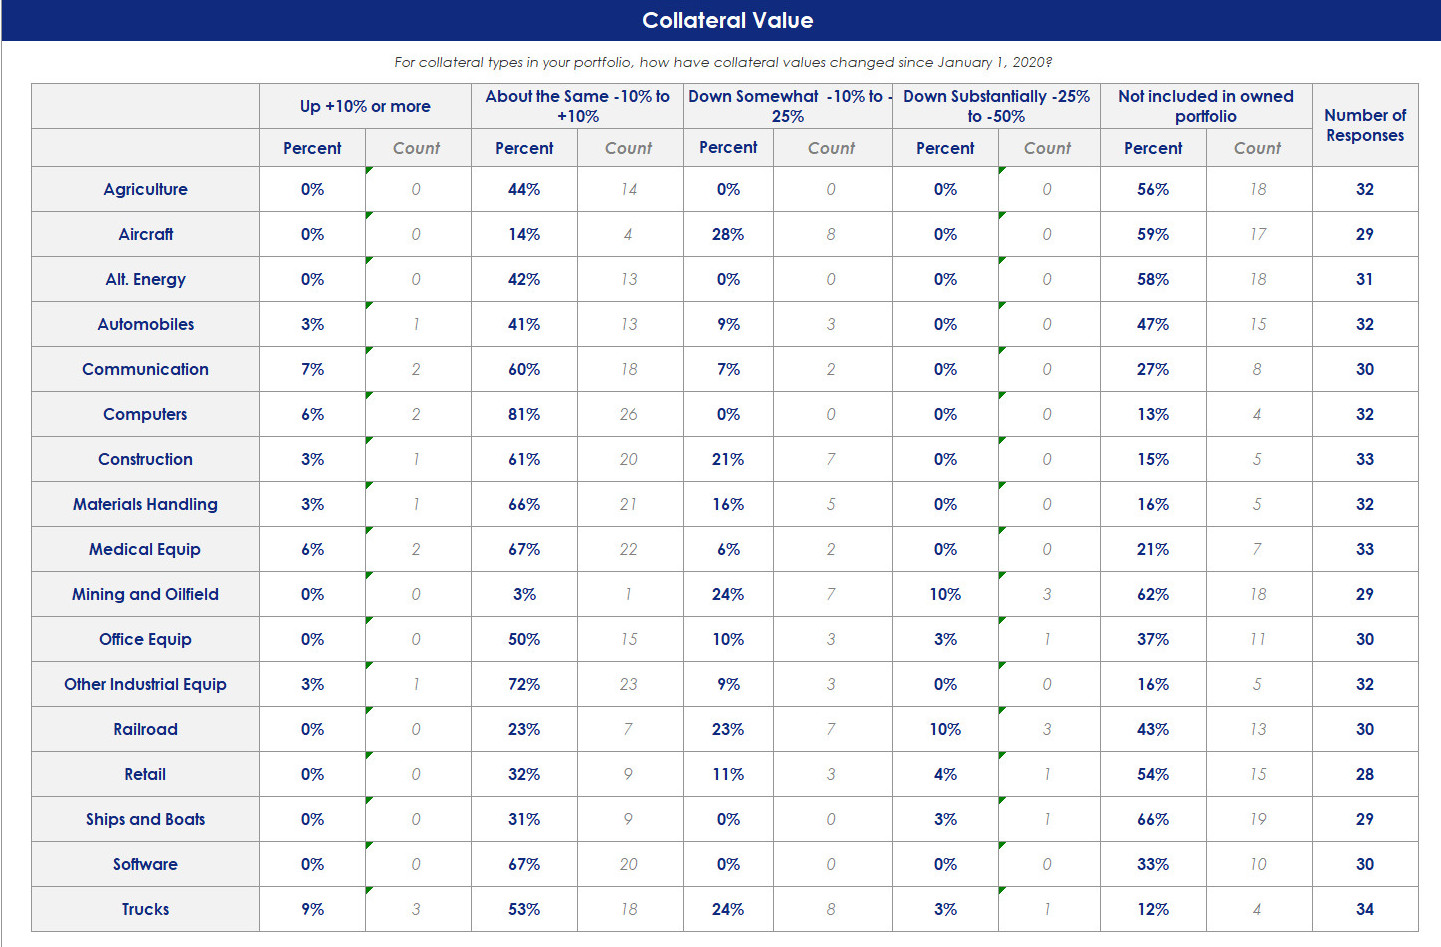This screenshot has width=1441, height=947.
Task: Select Railroad 'Not included' 43% cell
Action: pyautogui.click(x=1153, y=729)
